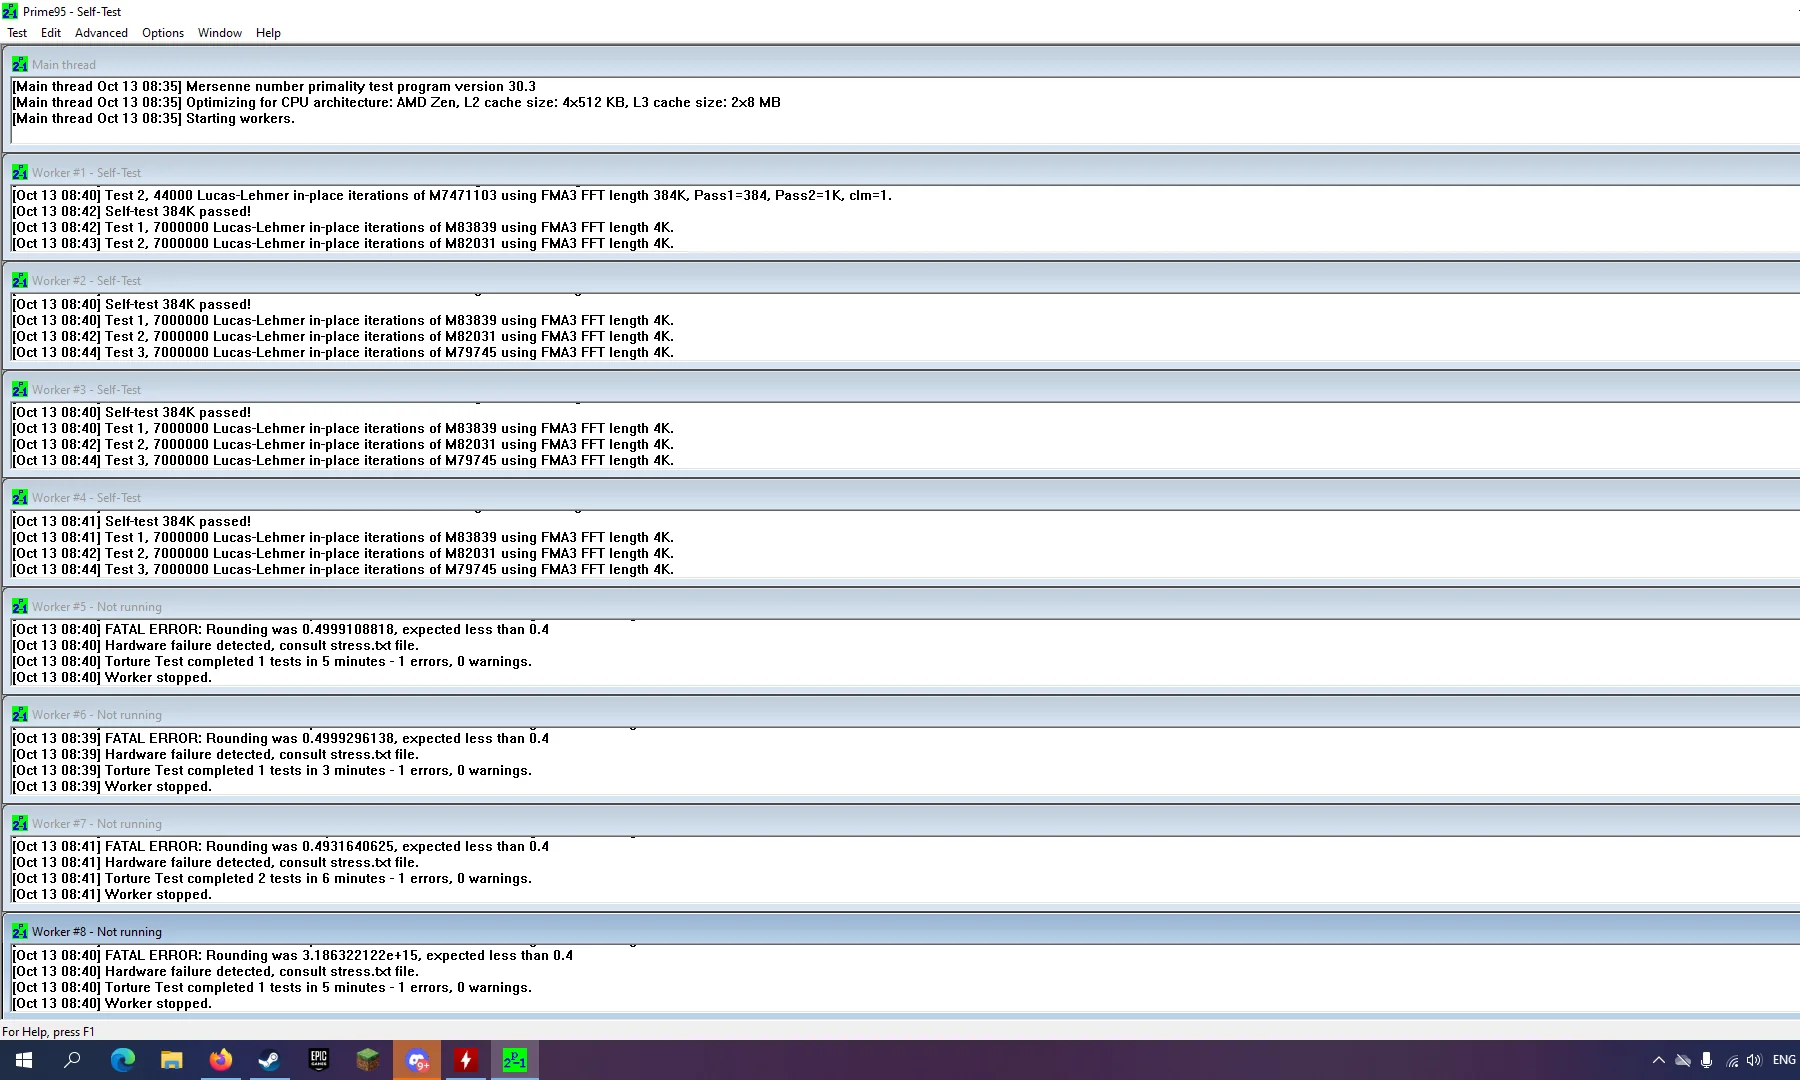Click the "For Help, press F1" status bar text
Viewport: 1800px width, 1080px height.
(x=48, y=1031)
